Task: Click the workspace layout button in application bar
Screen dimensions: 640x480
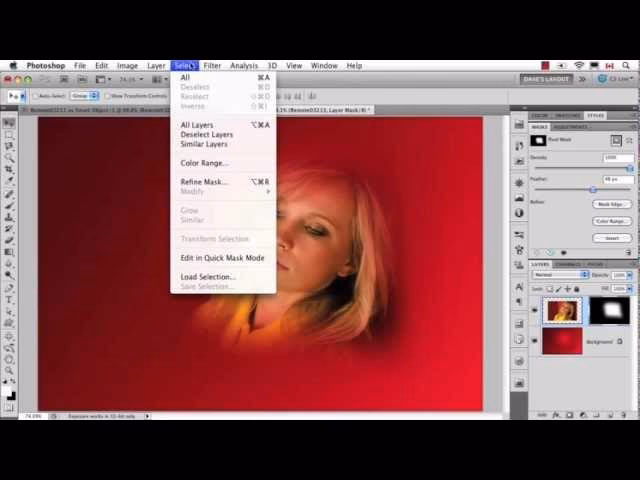Action: (x=546, y=79)
